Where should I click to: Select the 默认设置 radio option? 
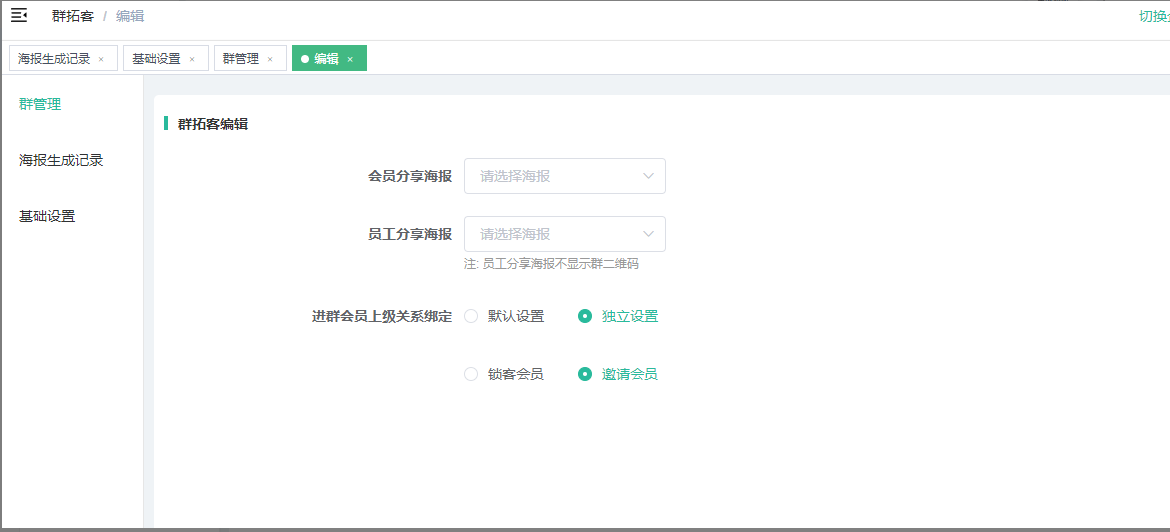(471, 316)
